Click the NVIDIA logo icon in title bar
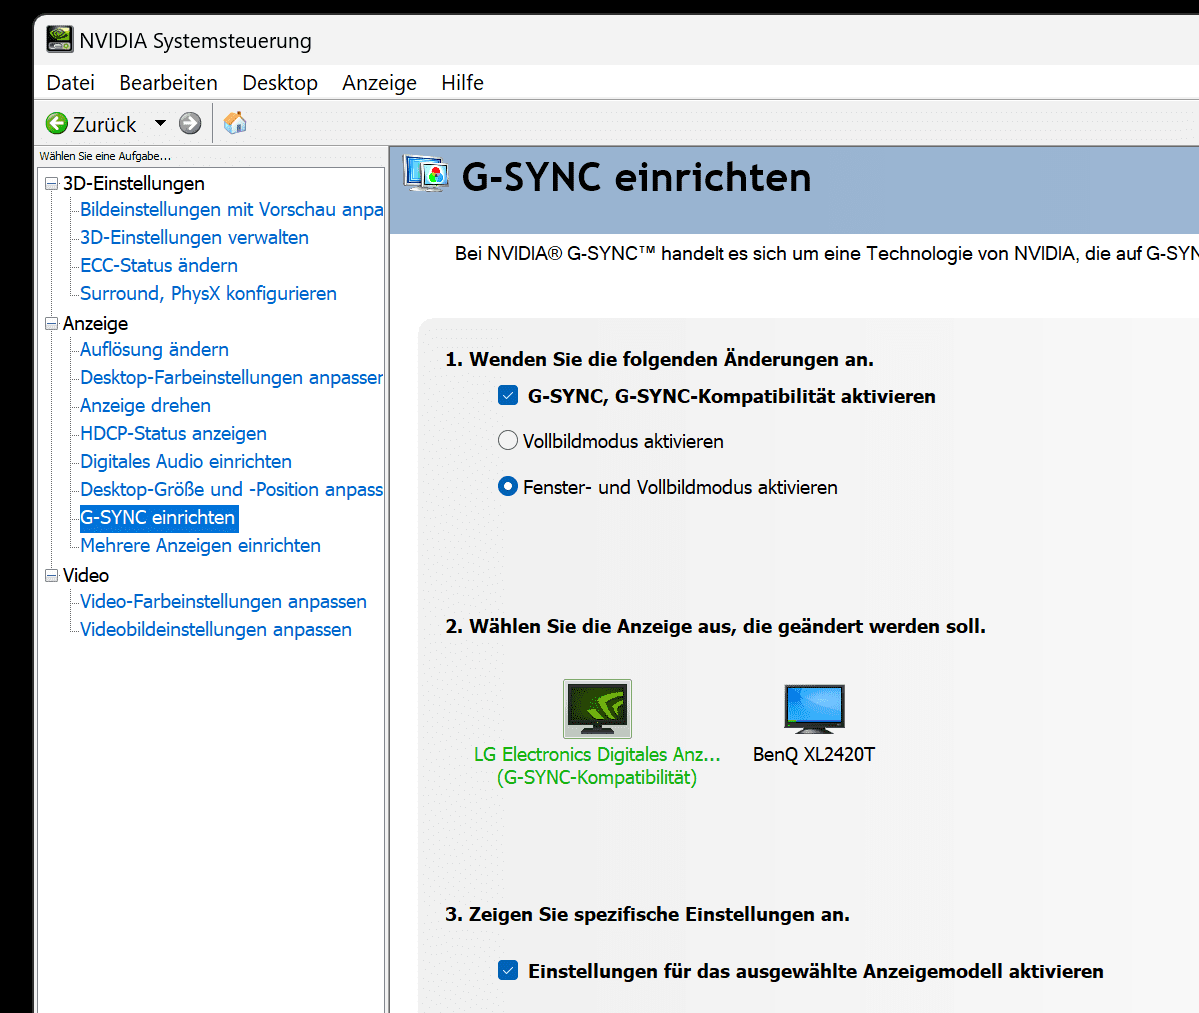 click(60, 39)
